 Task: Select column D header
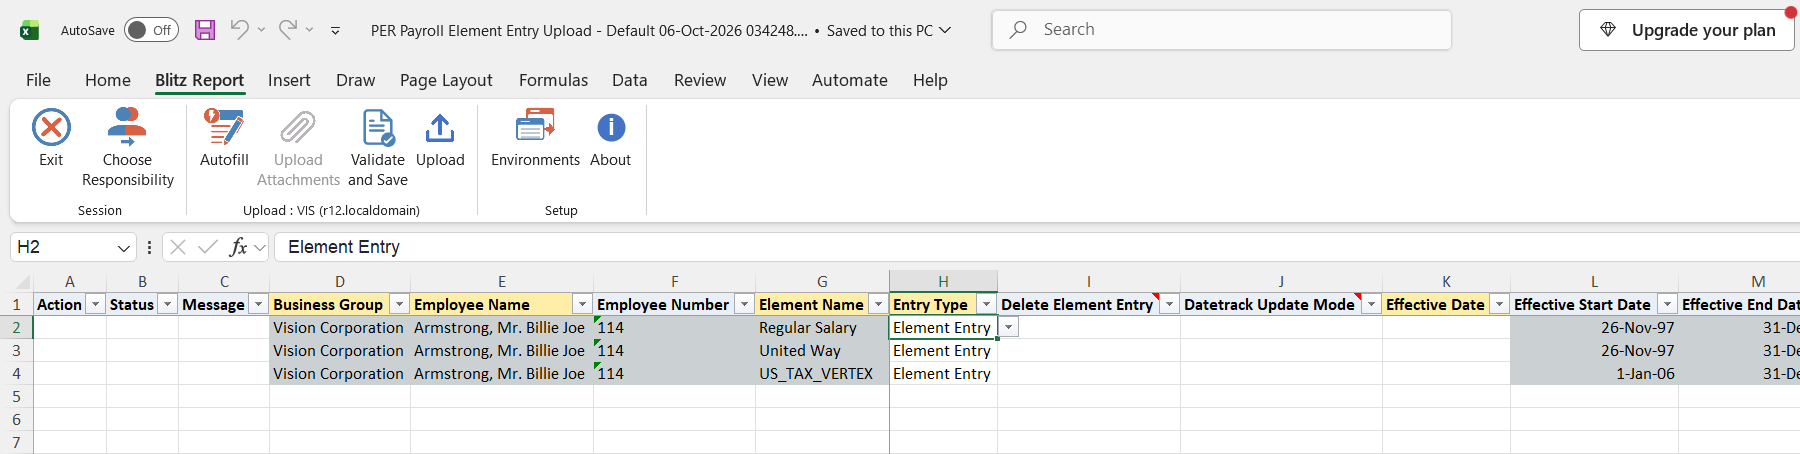[340, 282]
